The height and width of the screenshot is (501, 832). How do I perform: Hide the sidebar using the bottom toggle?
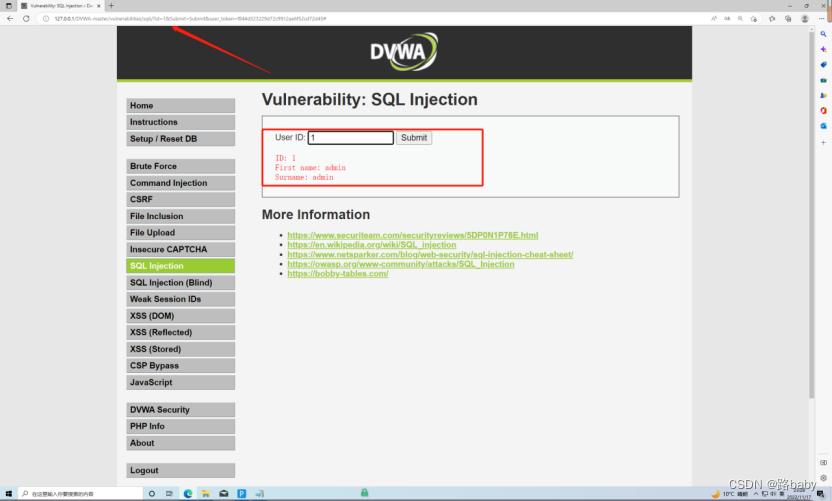coord(824,463)
